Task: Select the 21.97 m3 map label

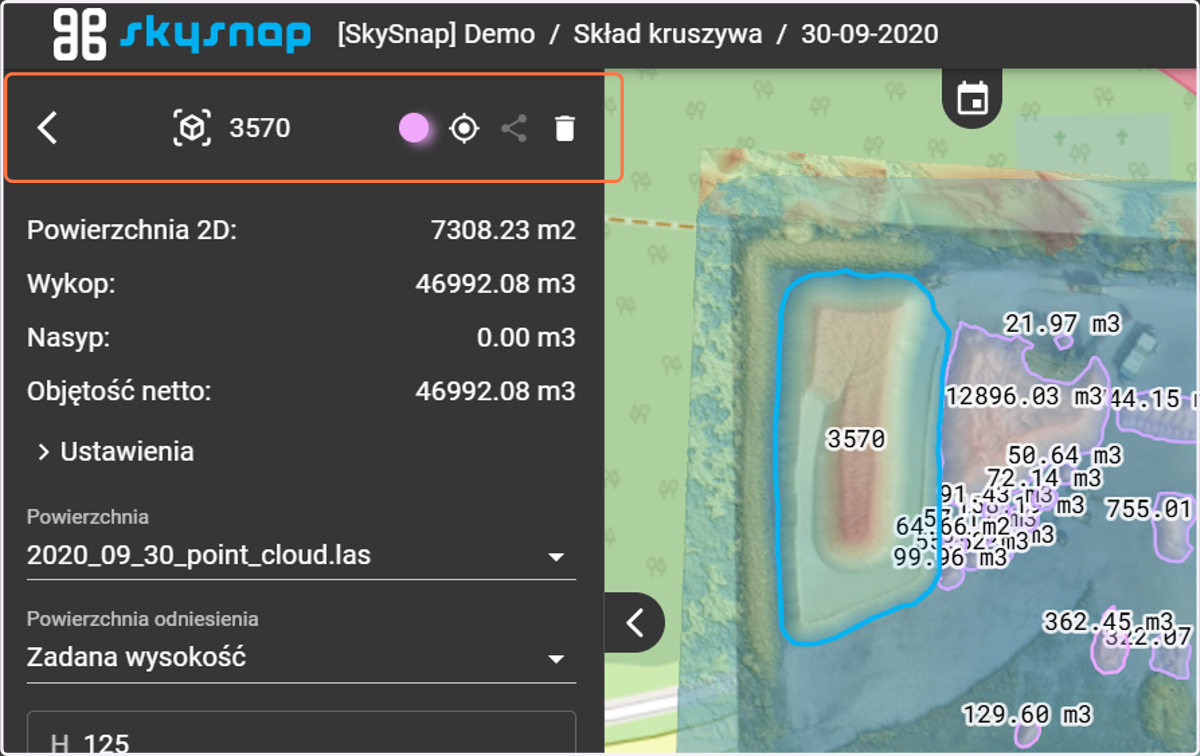Action: point(1062,323)
